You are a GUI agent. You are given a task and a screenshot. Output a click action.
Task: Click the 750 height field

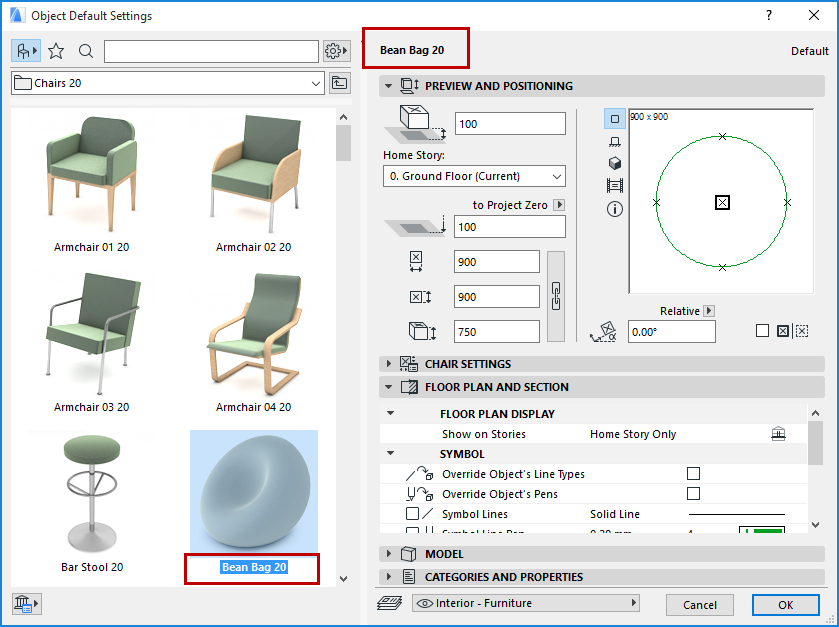[x=497, y=332]
